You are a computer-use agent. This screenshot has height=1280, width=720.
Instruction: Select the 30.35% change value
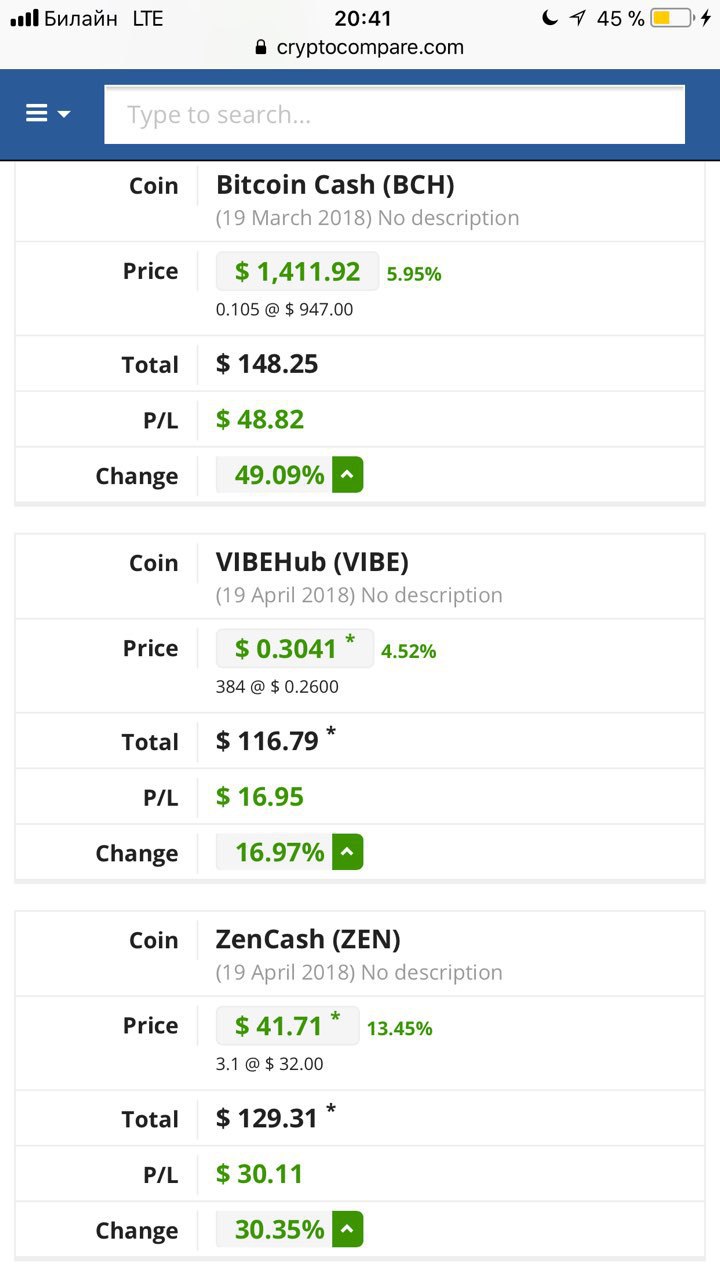point(279,1229)
